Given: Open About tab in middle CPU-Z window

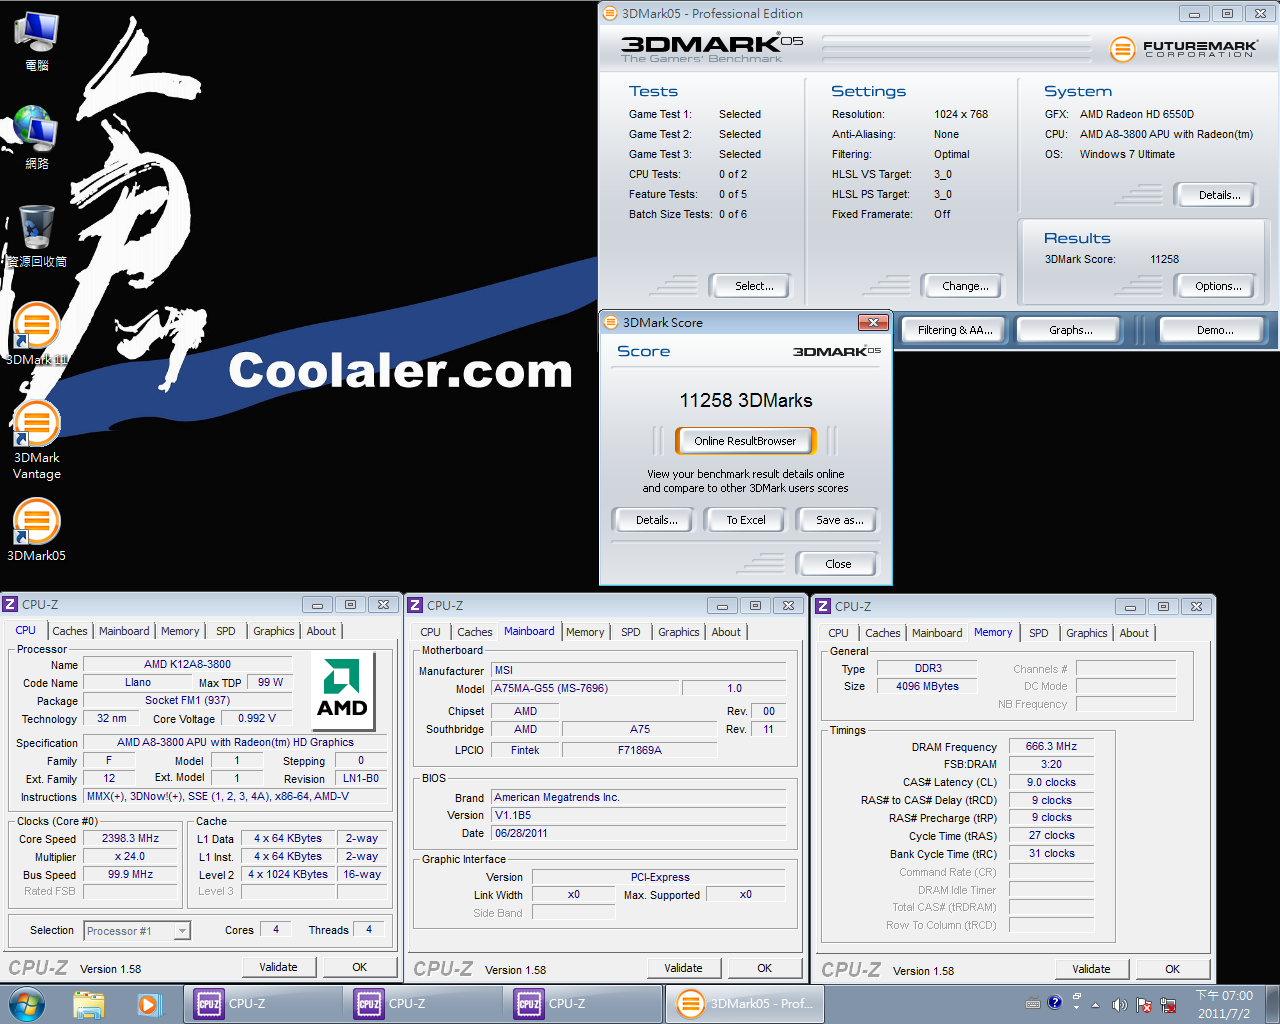Looking at the screenshot, I should pos(726,632).
